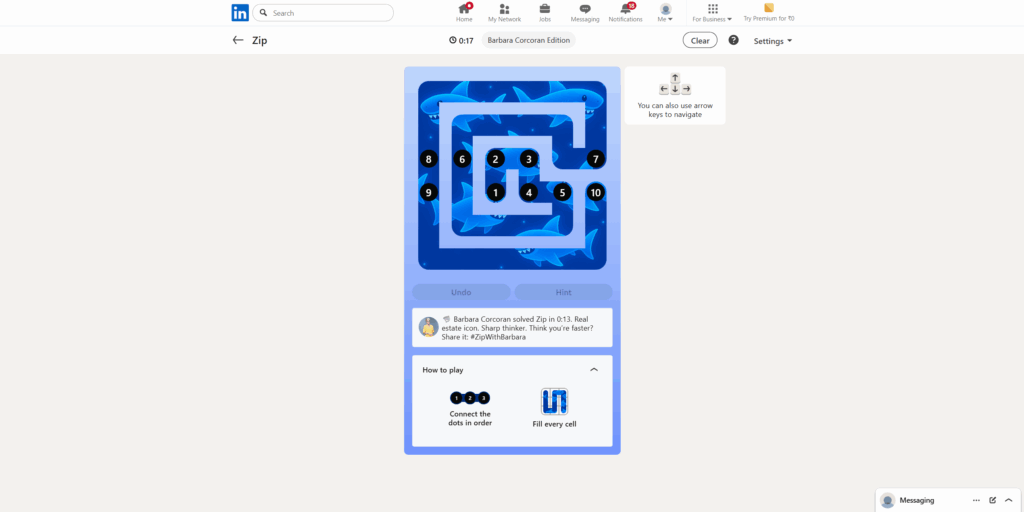
Task: Click dot number 4 on the grid
Action: pyautogui.click(x=529, y=193)
